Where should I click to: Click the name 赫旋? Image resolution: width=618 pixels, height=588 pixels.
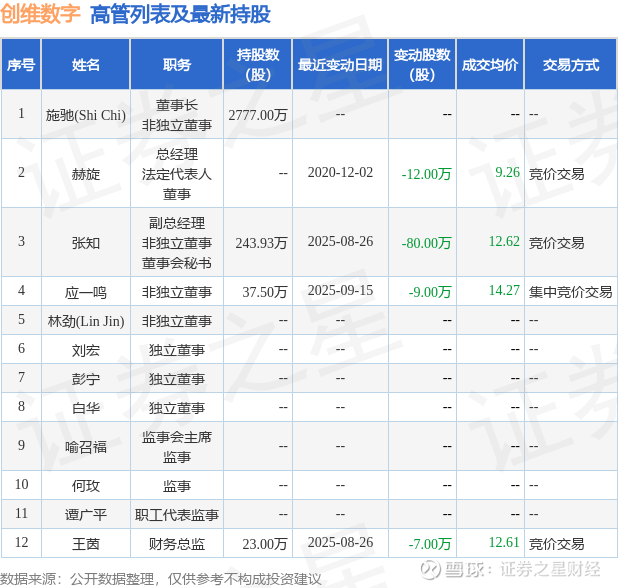pyautogui.click(x=86, y=174)
